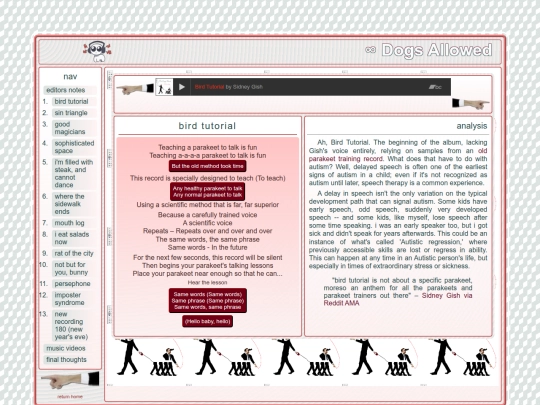The image size is (540, 405).
Task: Click the bird tutorial lyrics heading
Action: (207, 126)
